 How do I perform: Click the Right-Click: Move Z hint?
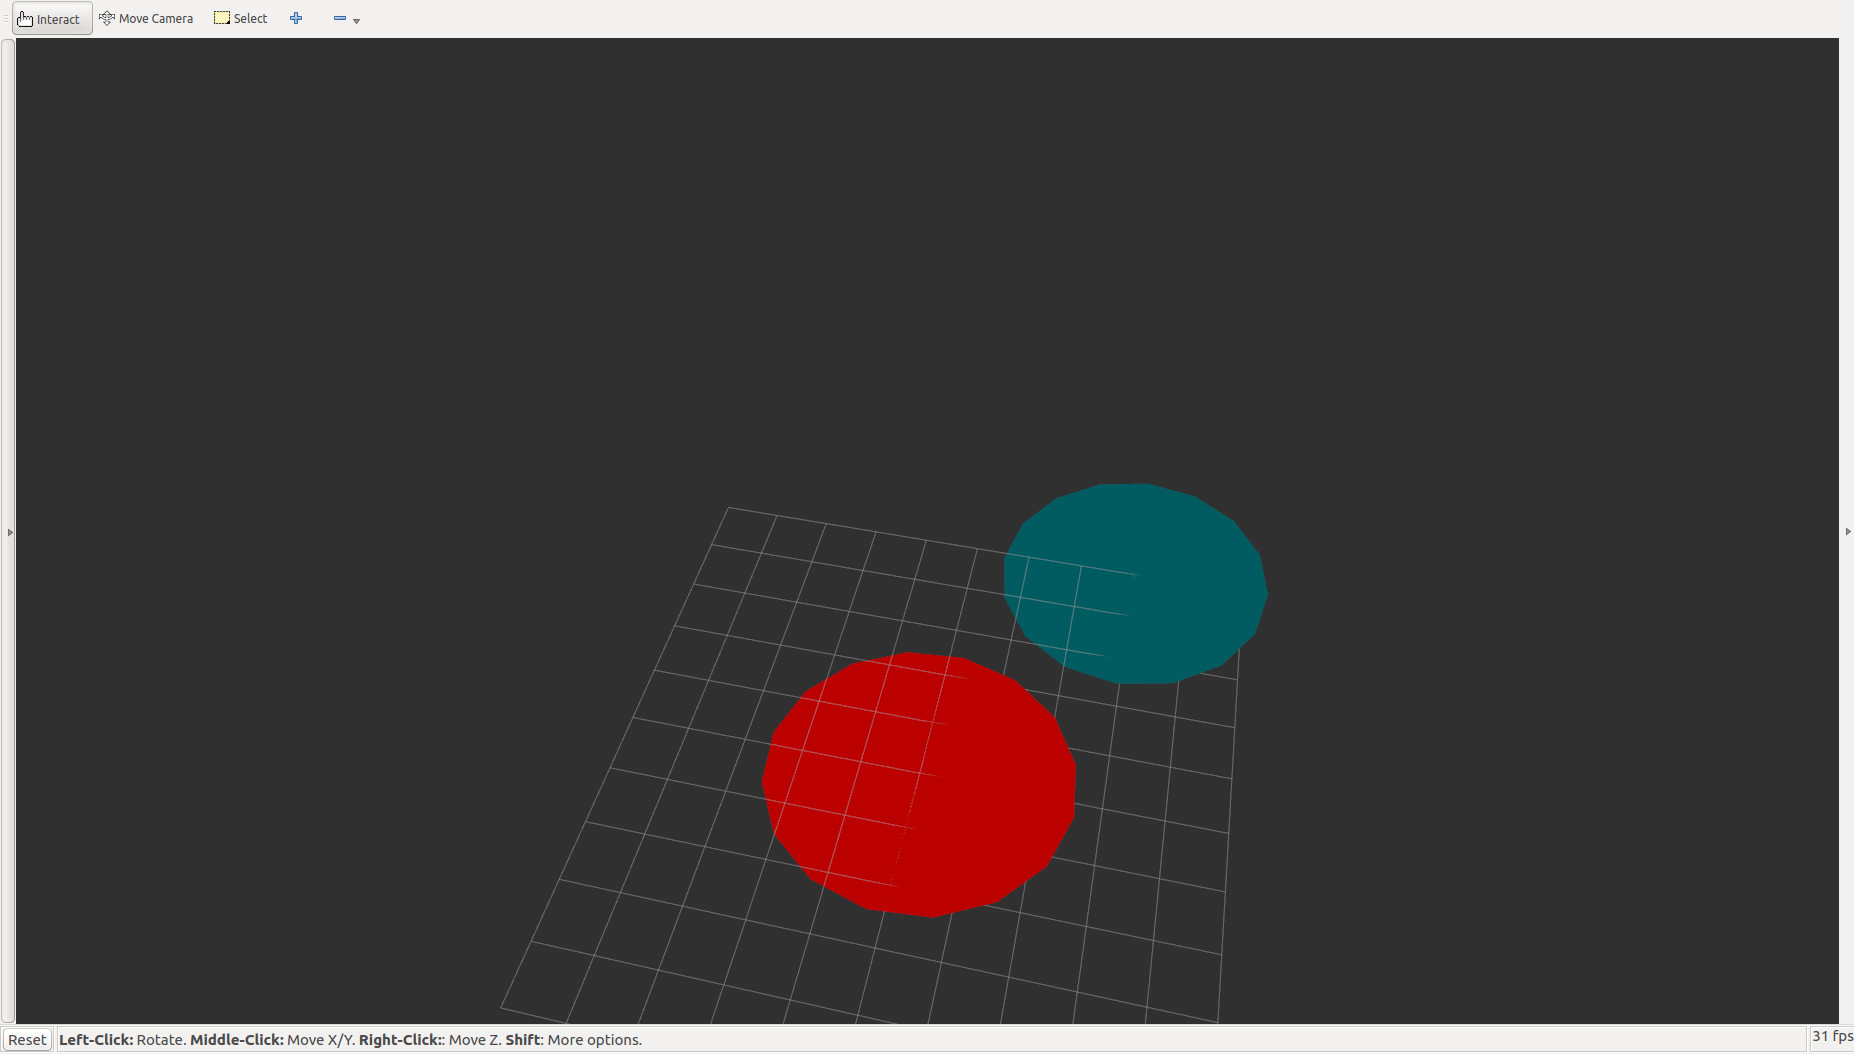(x=428, y=1040)
